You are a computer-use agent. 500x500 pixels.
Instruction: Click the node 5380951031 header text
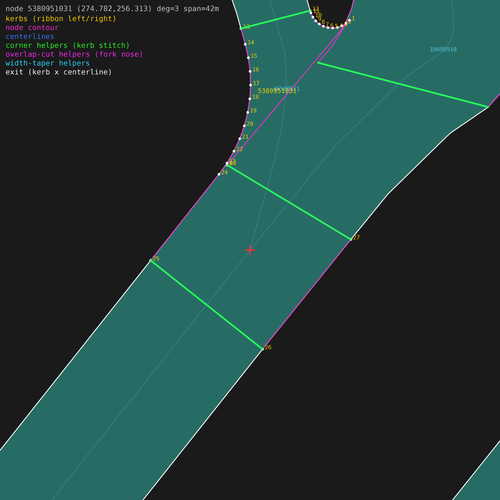click(112, 9)
